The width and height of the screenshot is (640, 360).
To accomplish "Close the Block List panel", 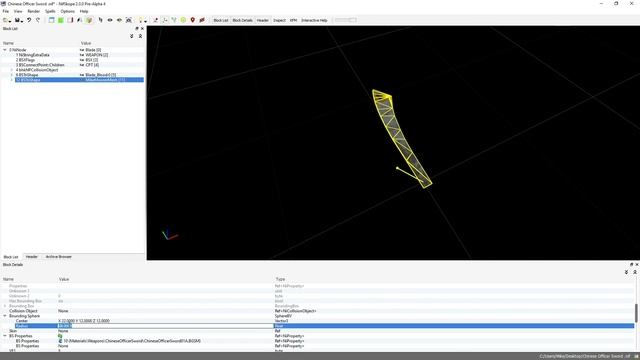I will pyautogui.click(x=142, y=29).
